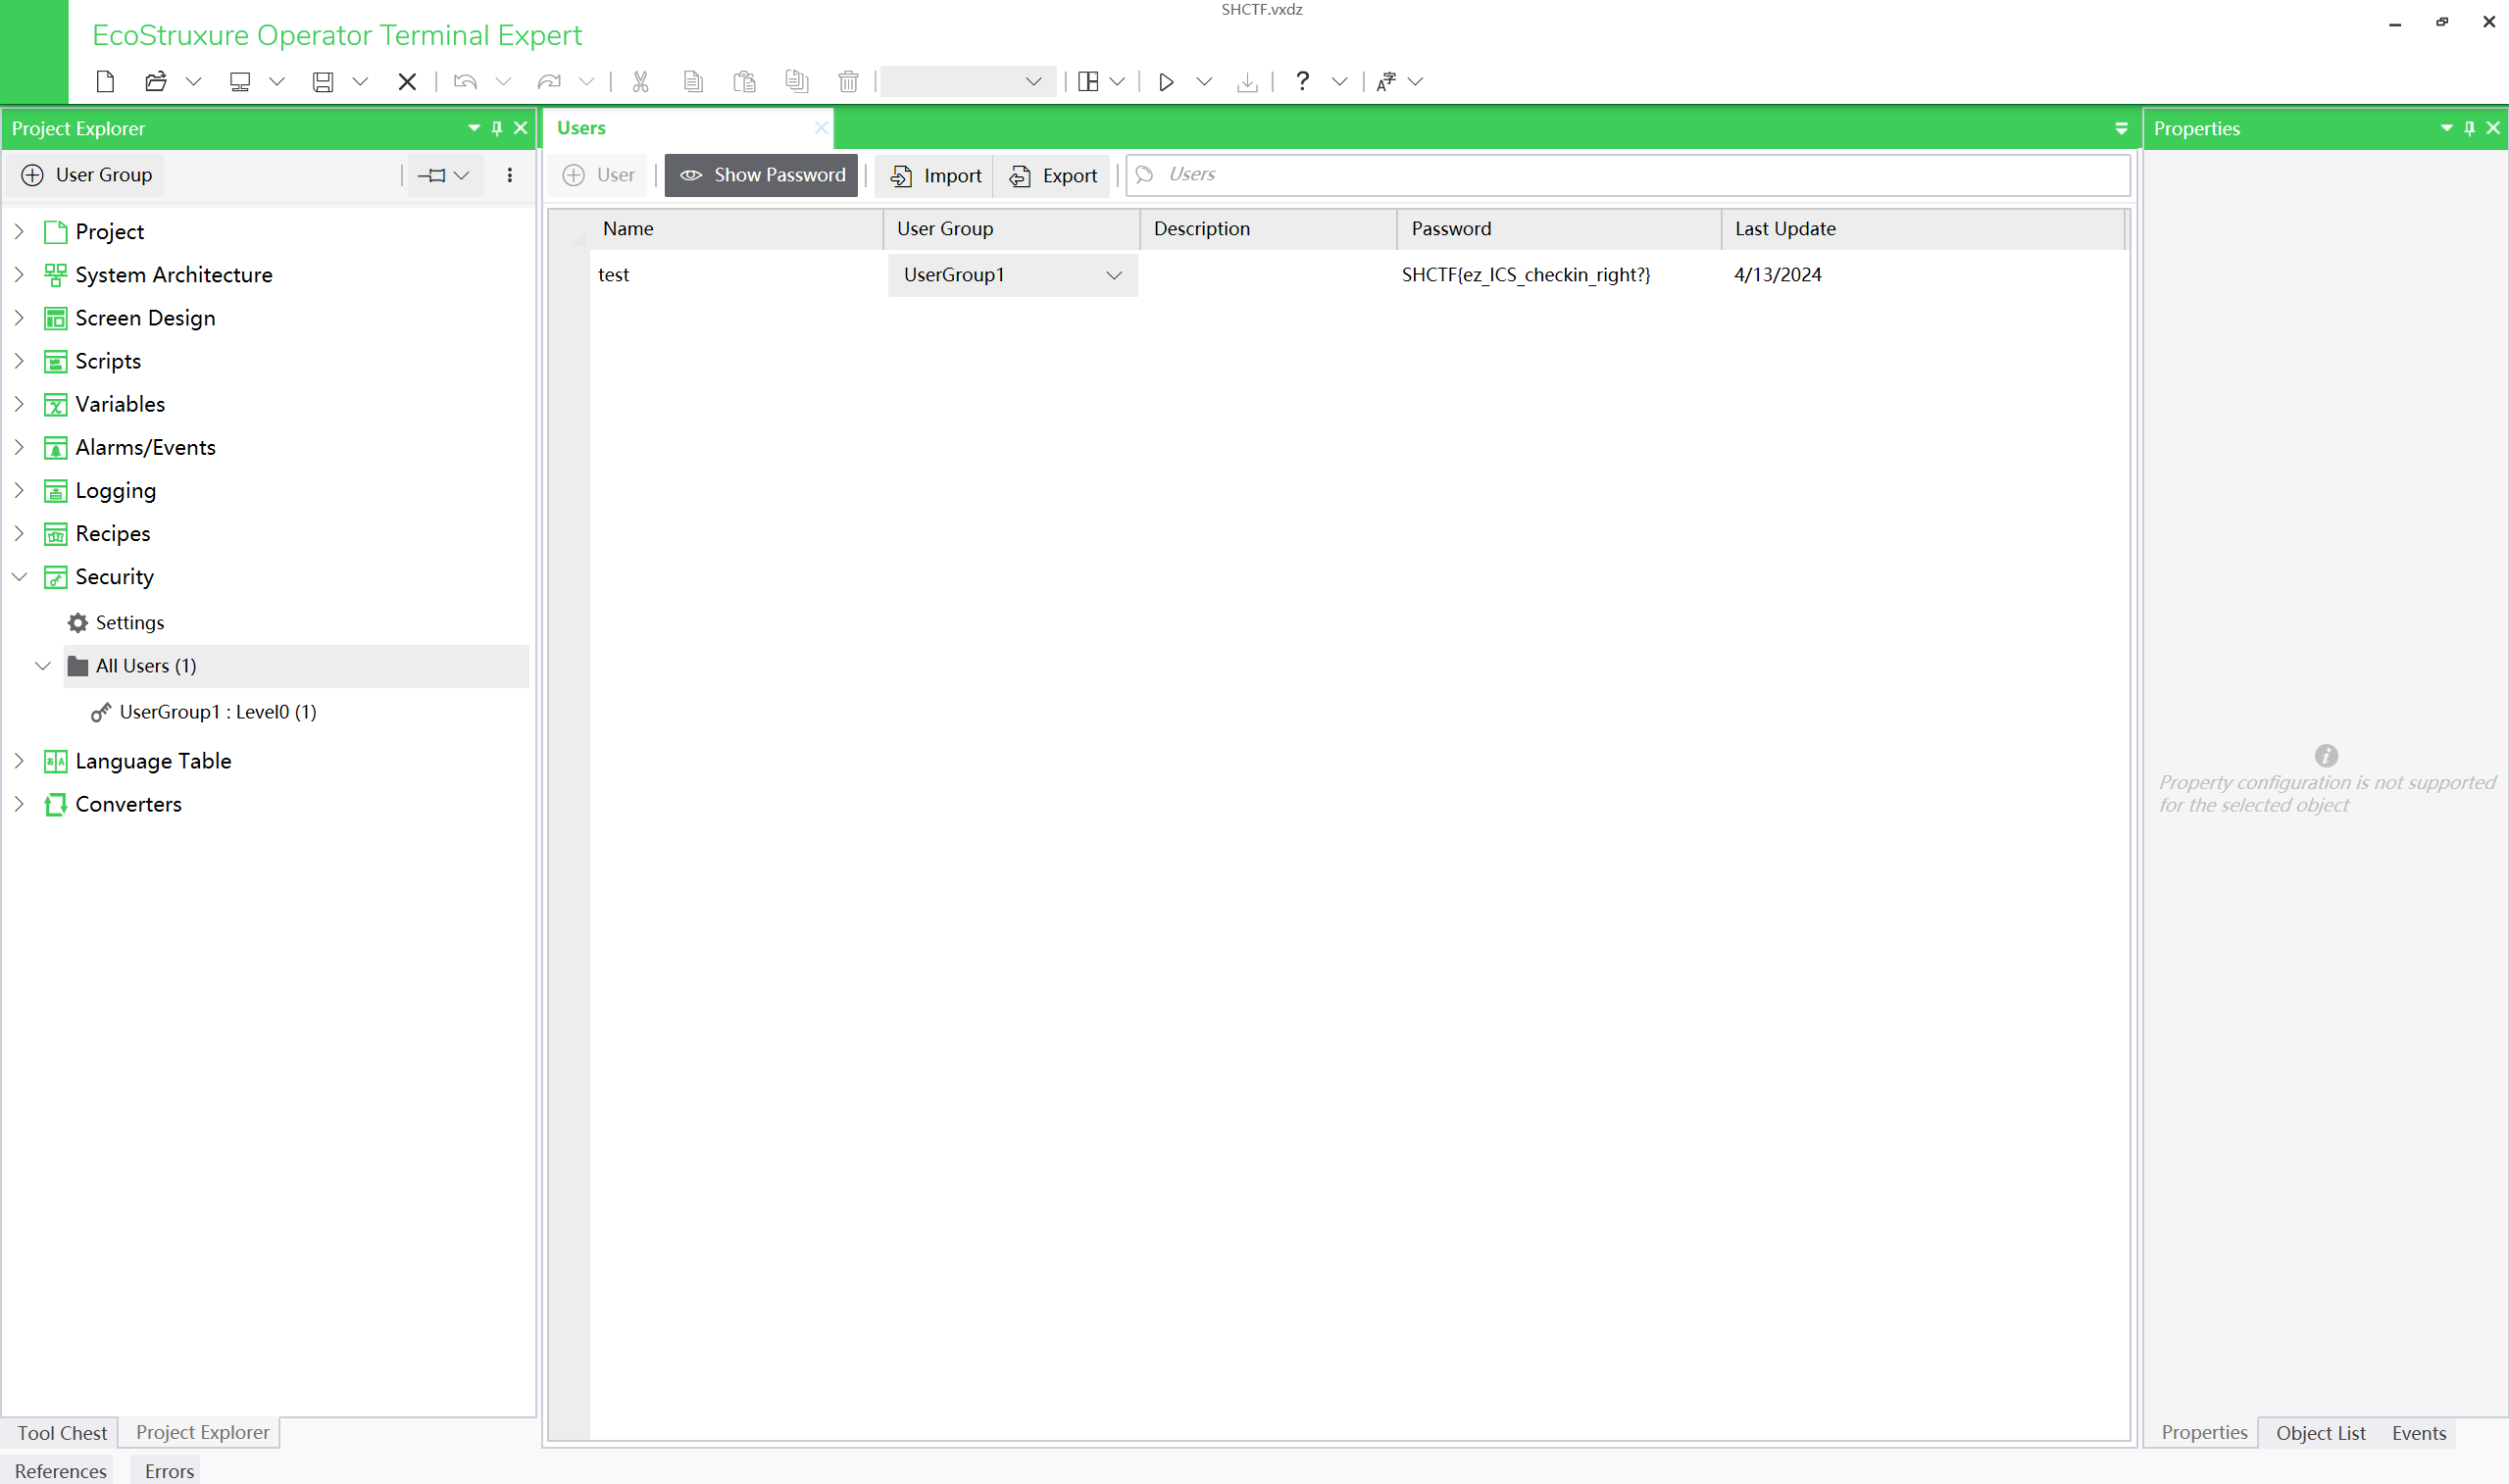The height and width of the screenshot is (1484, 2509).
Task: Open the References tab
Action: [x=60, y=1470]
